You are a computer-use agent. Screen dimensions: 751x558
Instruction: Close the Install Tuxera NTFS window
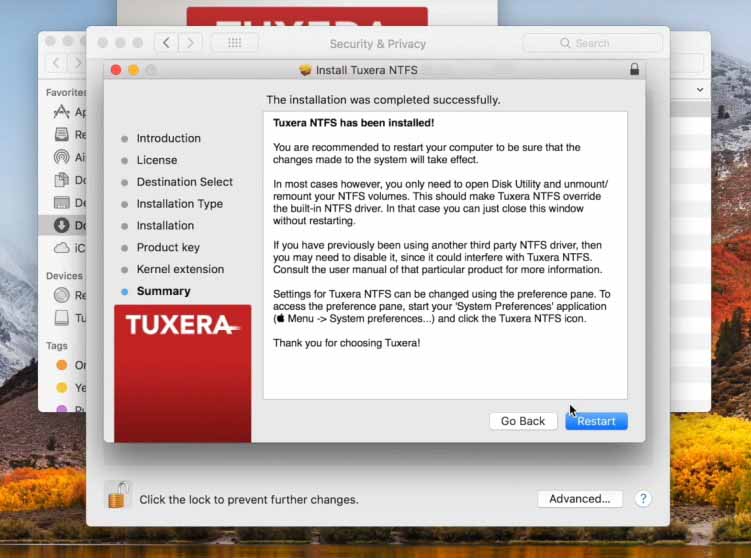click(116, 70)
